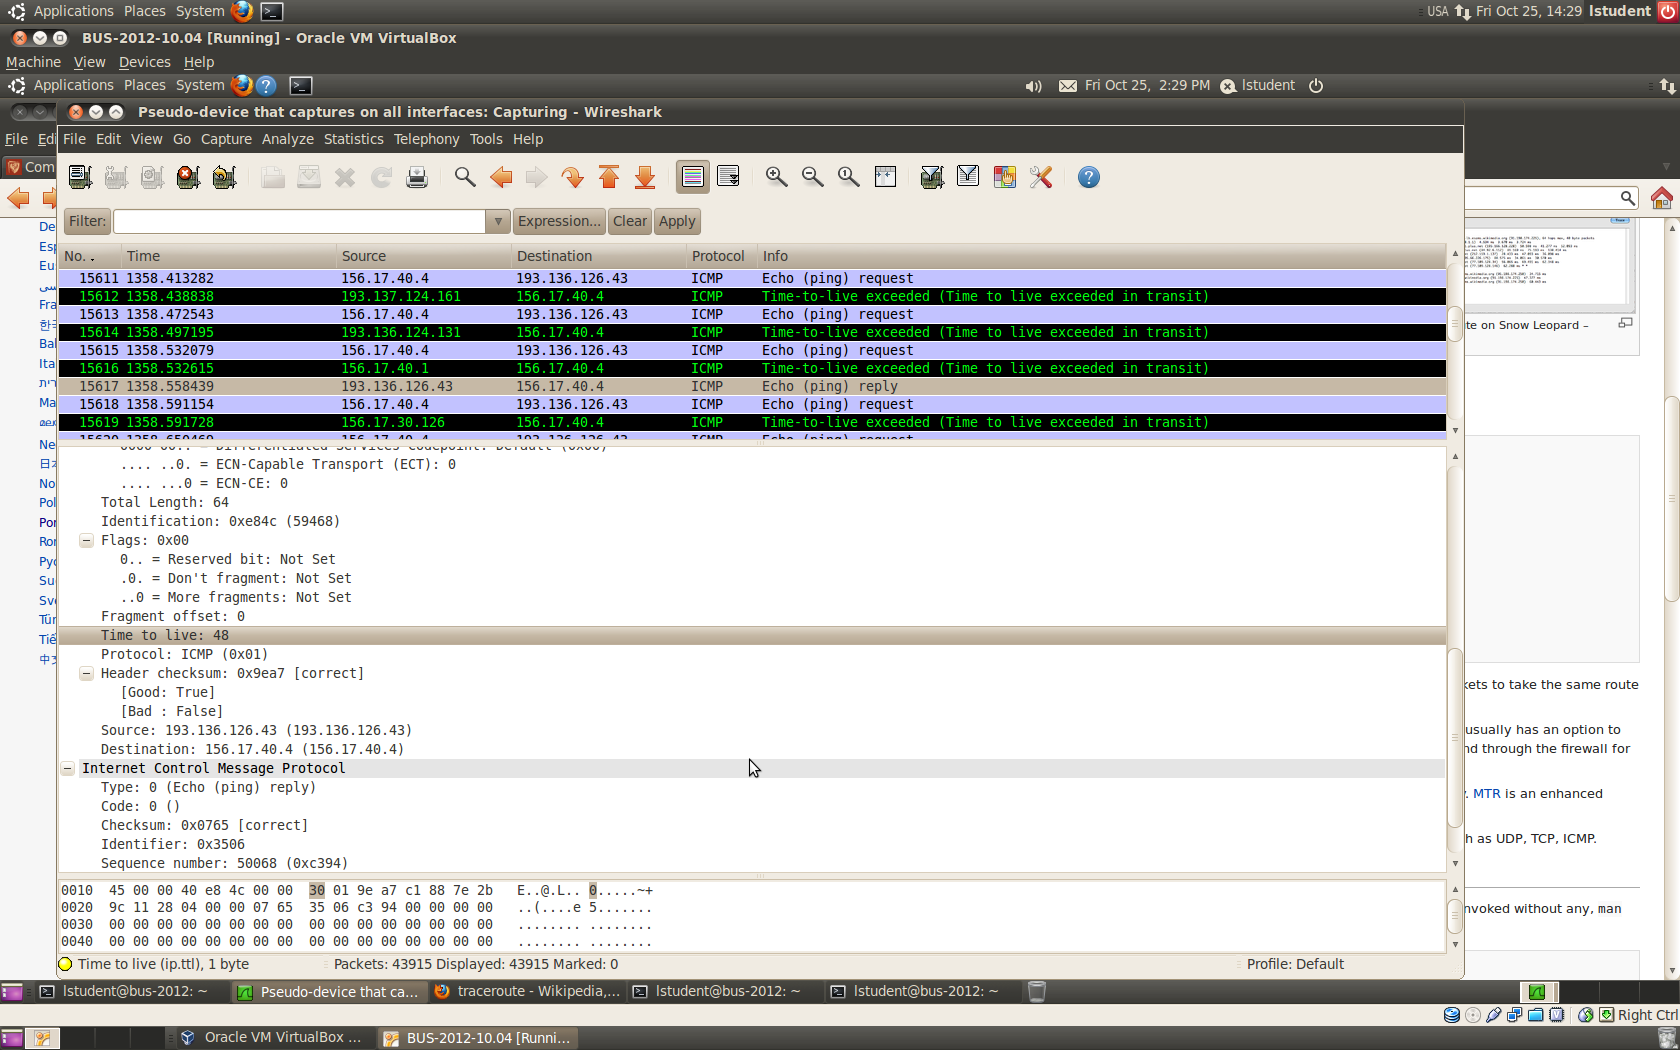Open coloring rules editor
The width and height of the screenshot is (1680, 1050).
[x=1004, y=178]
